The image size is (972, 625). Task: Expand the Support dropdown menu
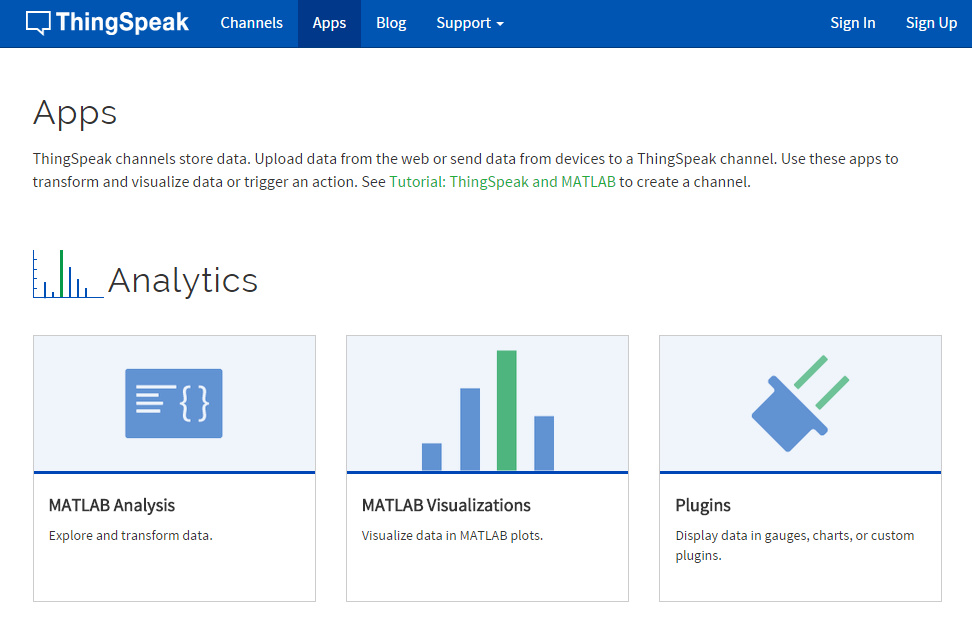[x=469, y=23]
